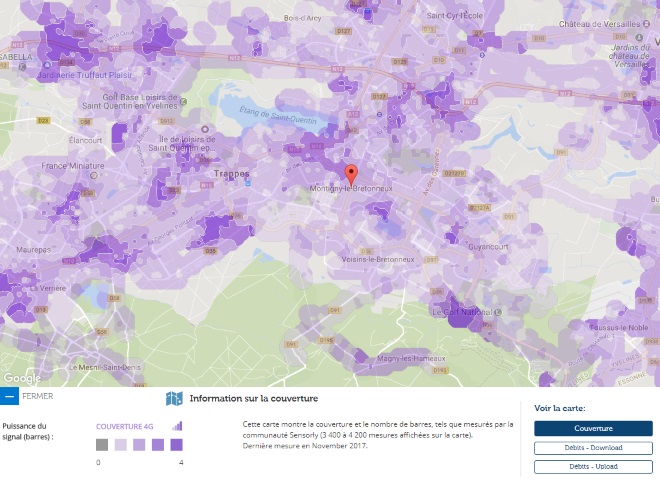Click the darkest purple four-bar legend swatch
Screen dimensions: 660x488
click(175, 445)
